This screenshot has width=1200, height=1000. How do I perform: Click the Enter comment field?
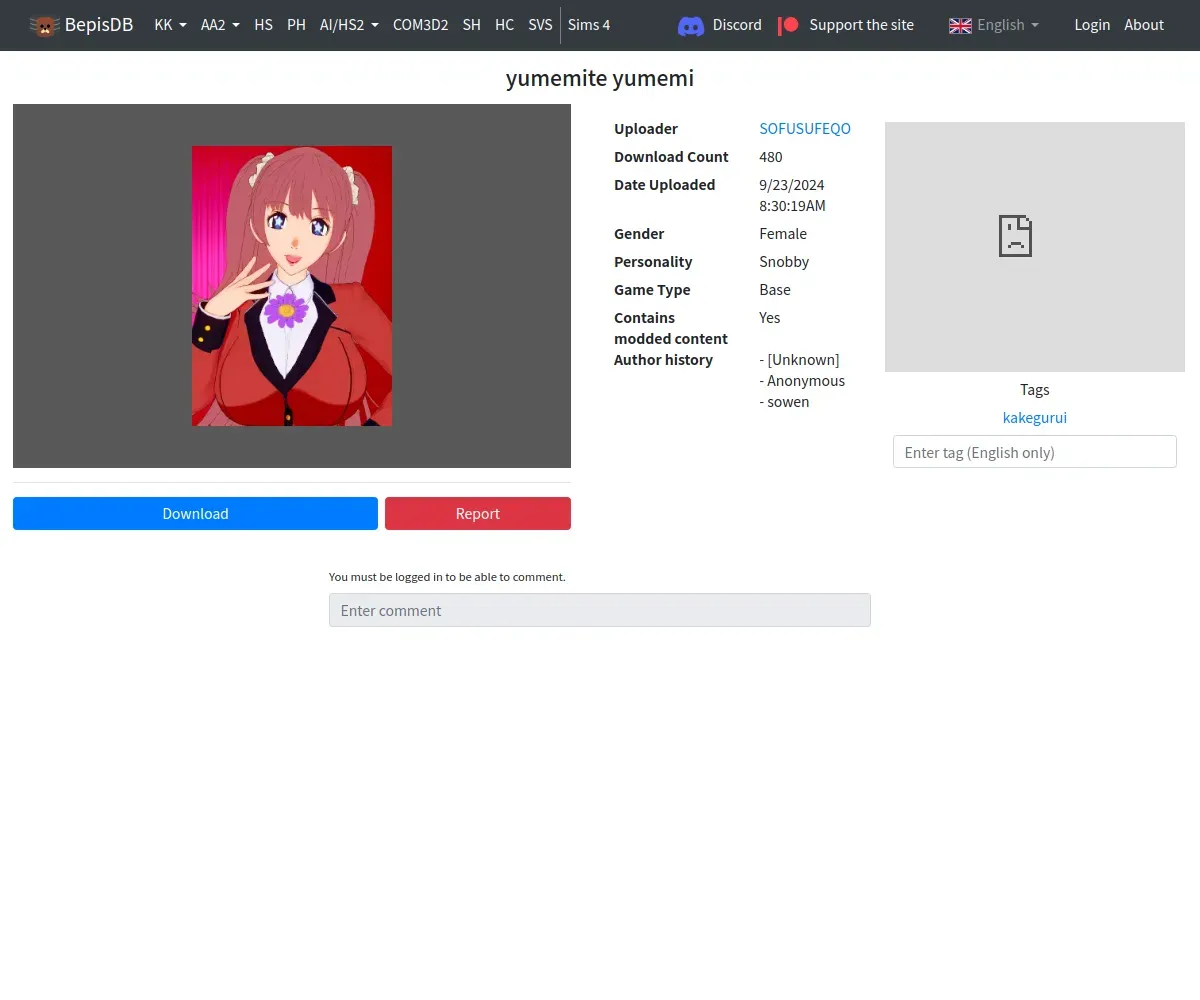tap(600, 610)
